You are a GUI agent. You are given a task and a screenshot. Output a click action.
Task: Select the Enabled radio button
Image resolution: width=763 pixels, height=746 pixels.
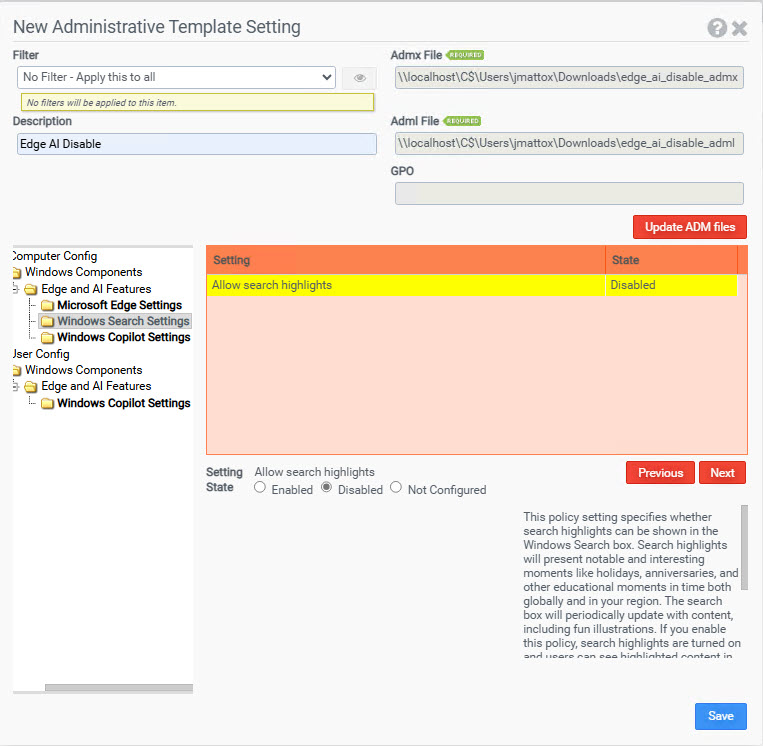(260, 488)
